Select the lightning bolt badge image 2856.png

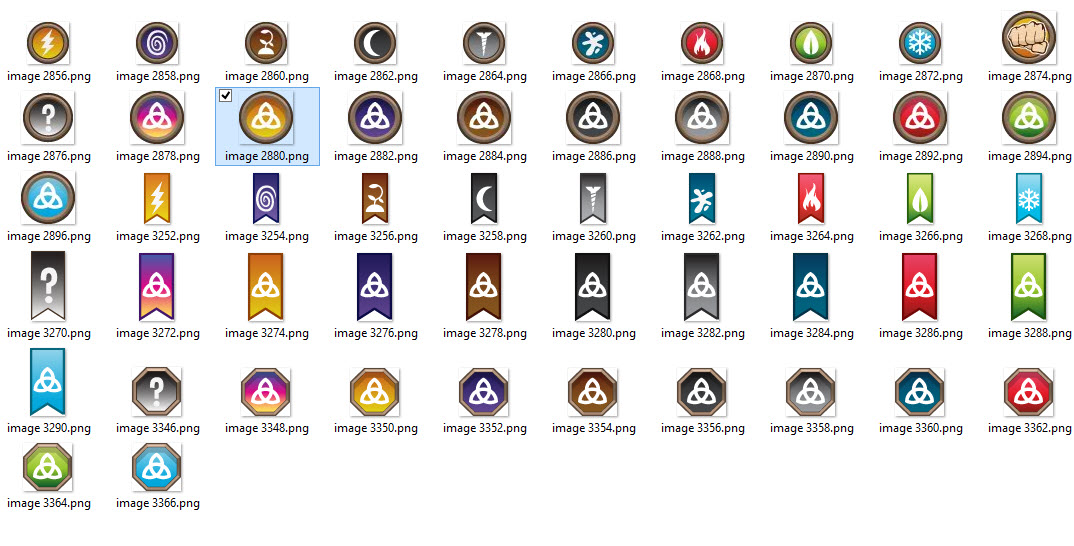click(x=48, y=43)
